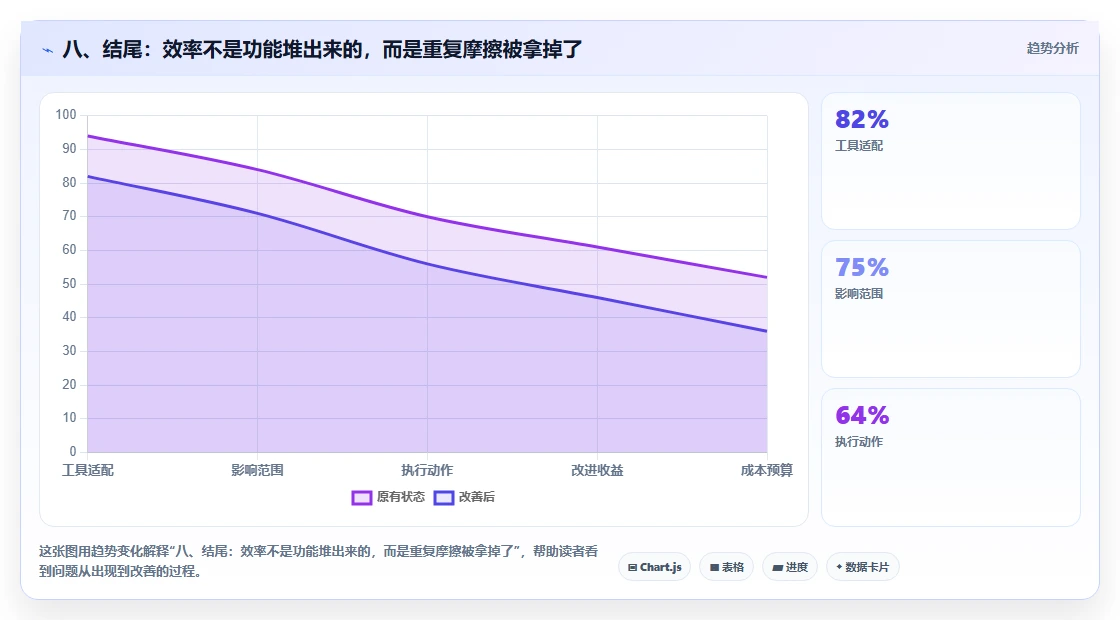This screenshot has height=620, width=1120.
Task: Click the 0 y-axis value
Action: coord(73,451)
